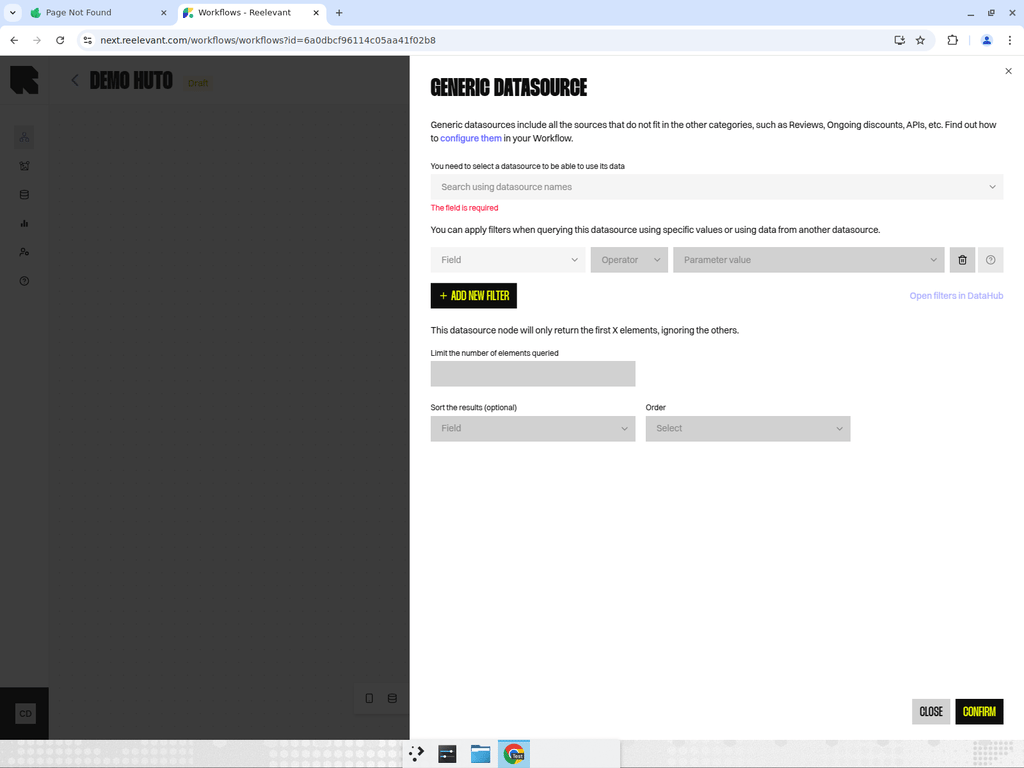Close the Page Not Found tab

(163, 12)
